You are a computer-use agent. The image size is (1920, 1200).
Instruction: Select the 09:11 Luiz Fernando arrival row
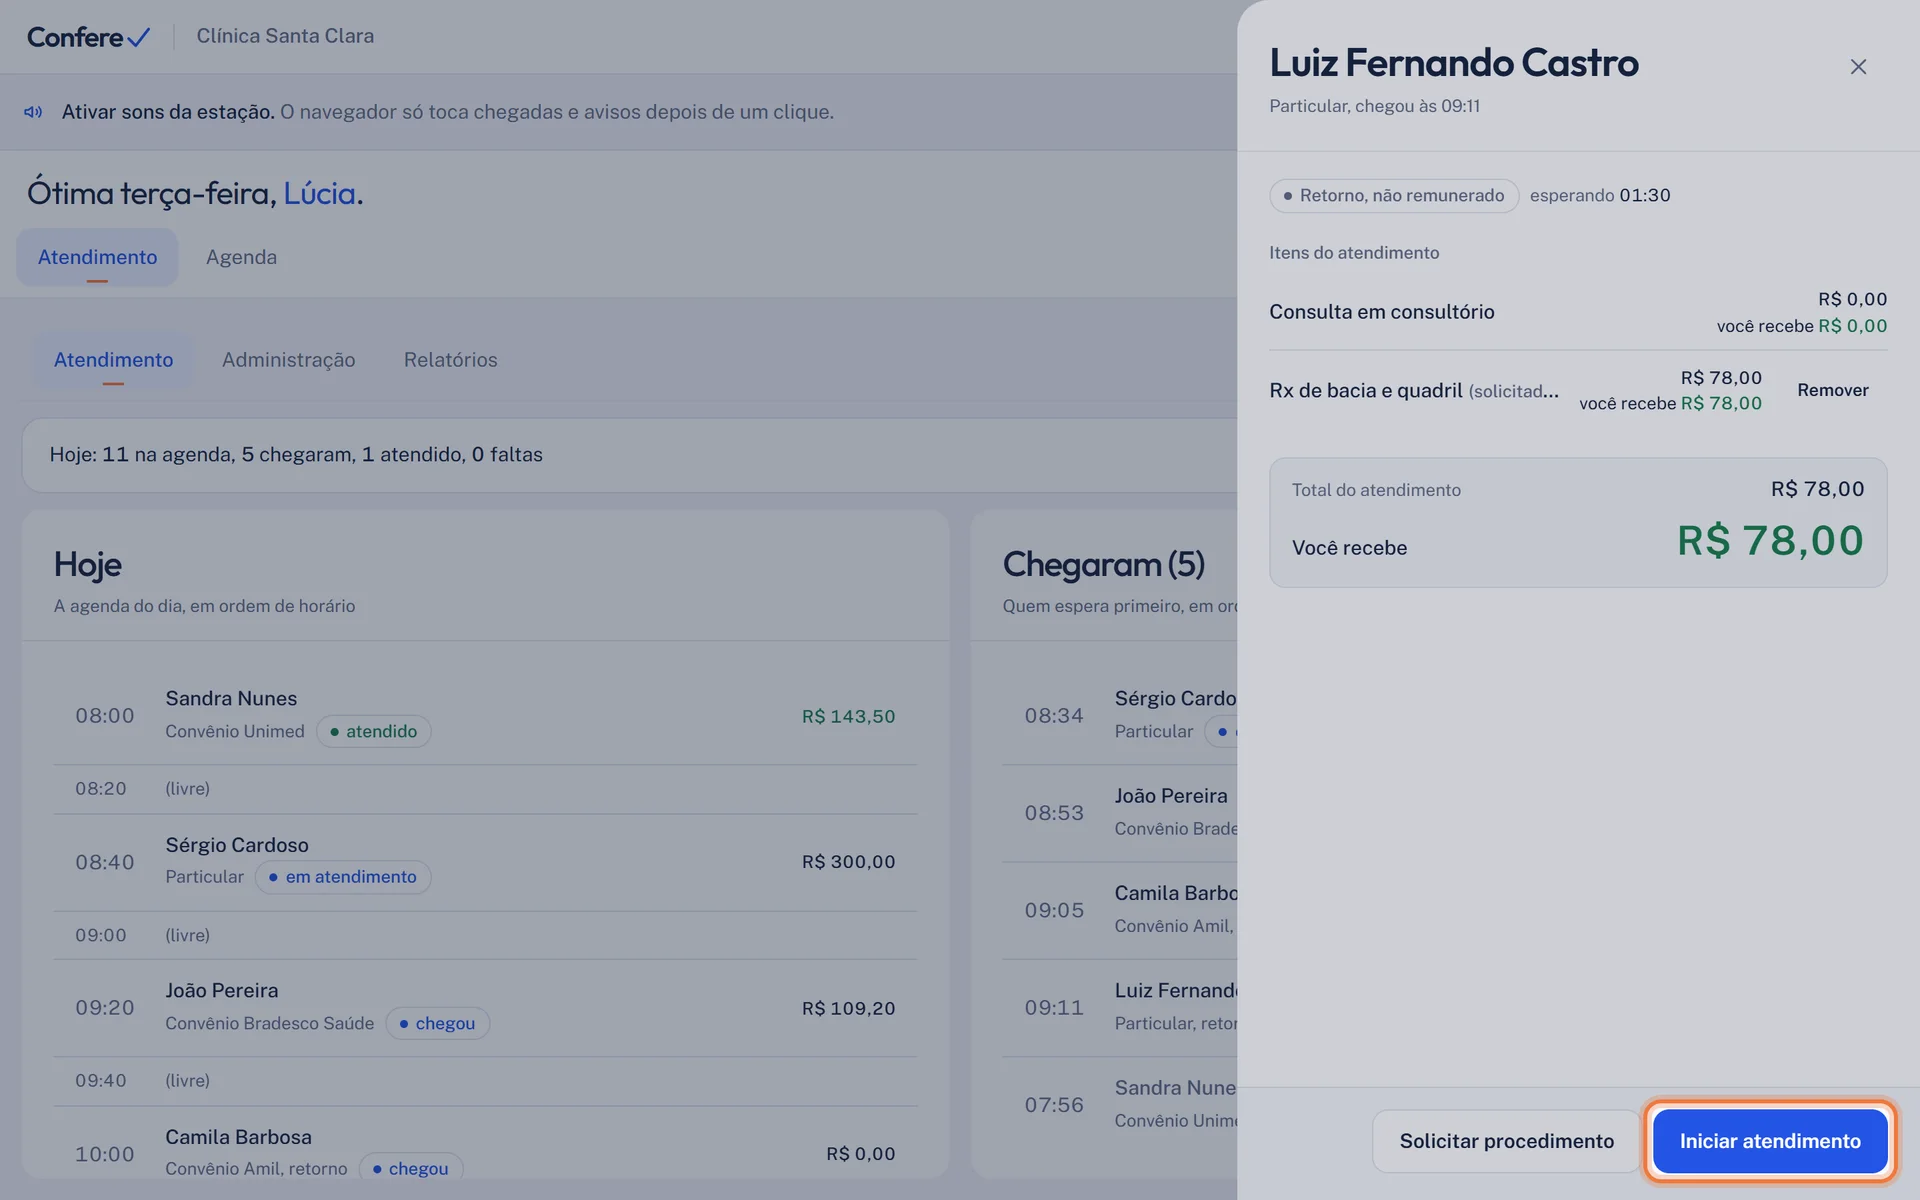[x=1120, y=1007]
